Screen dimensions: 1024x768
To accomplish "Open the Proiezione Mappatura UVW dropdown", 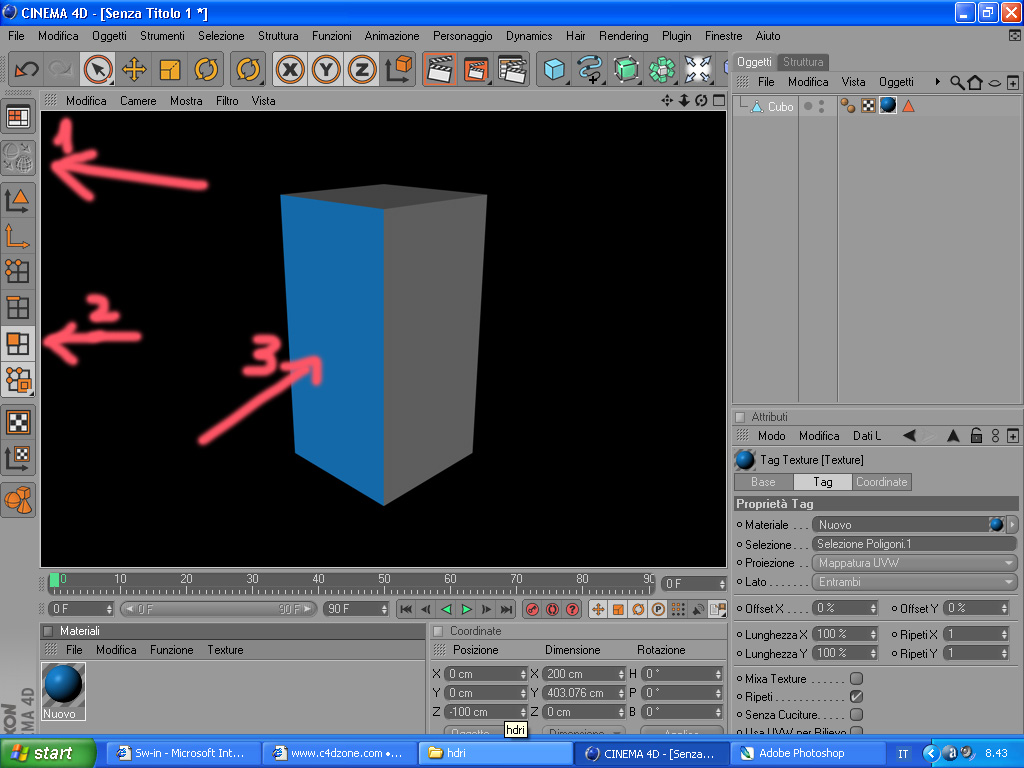I will [914, 563].
